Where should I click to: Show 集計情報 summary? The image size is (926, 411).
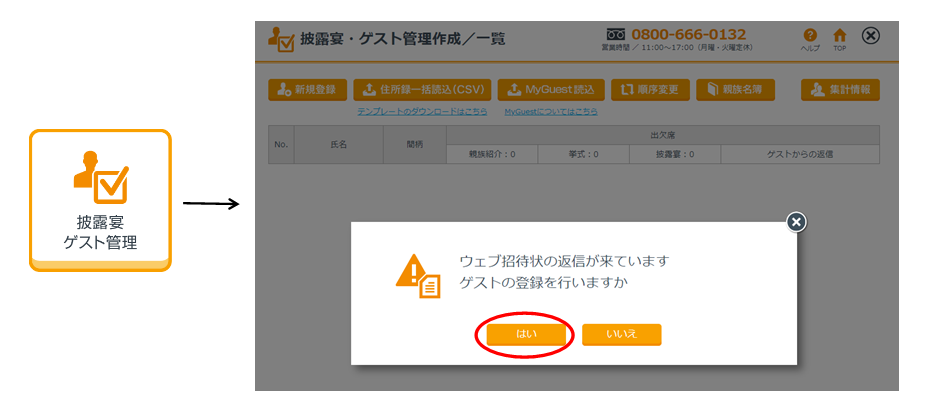pyautogui.click(x=840, y=90)
